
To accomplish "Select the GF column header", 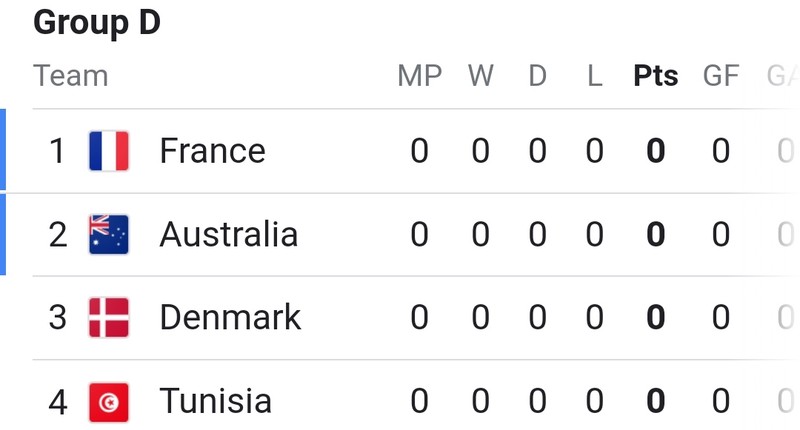I will point(721,76).
